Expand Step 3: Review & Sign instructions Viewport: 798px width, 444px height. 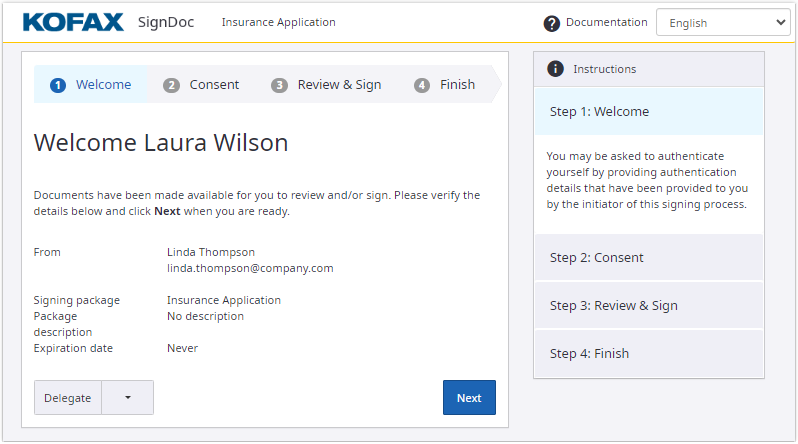(x=648, y=306)
